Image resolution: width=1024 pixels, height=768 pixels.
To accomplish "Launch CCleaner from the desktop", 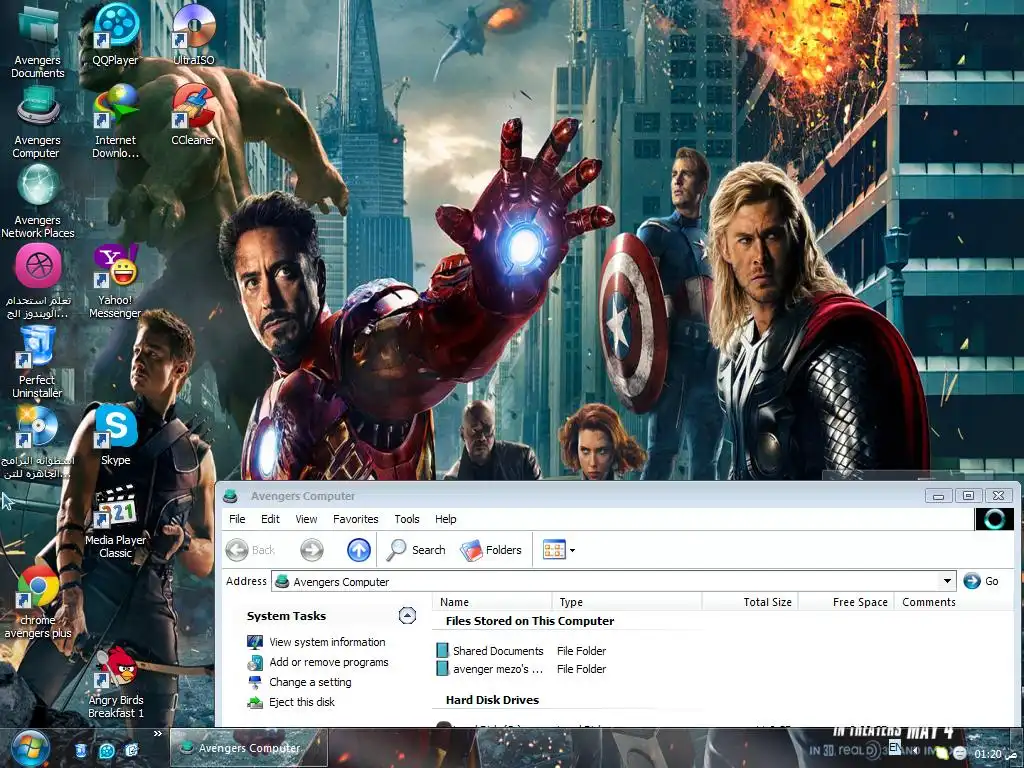I will 193,115.
